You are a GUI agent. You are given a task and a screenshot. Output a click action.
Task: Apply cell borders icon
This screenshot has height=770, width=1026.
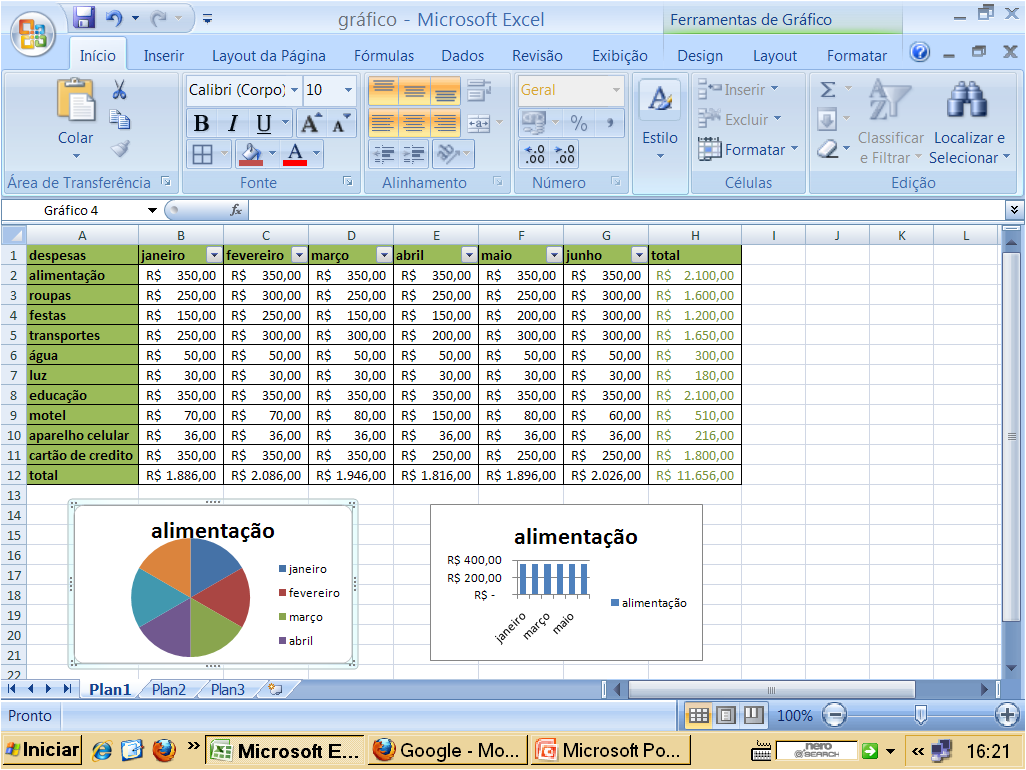pyautogui.click(x=202, y=154)
